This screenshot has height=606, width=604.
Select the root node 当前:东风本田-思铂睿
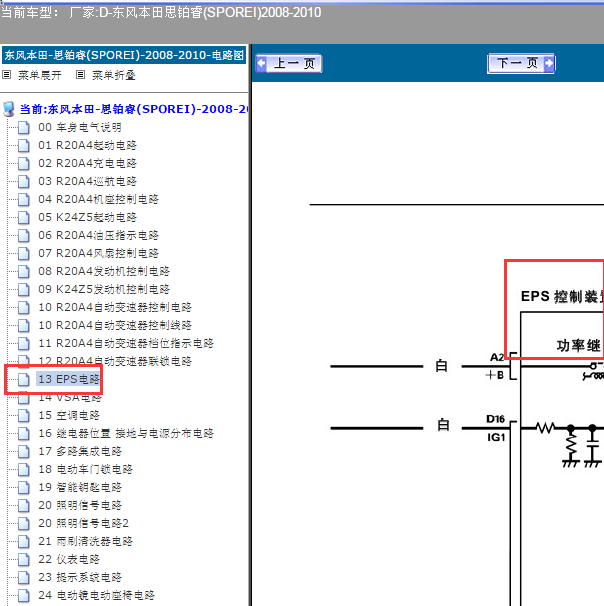[x=134, y=109]
